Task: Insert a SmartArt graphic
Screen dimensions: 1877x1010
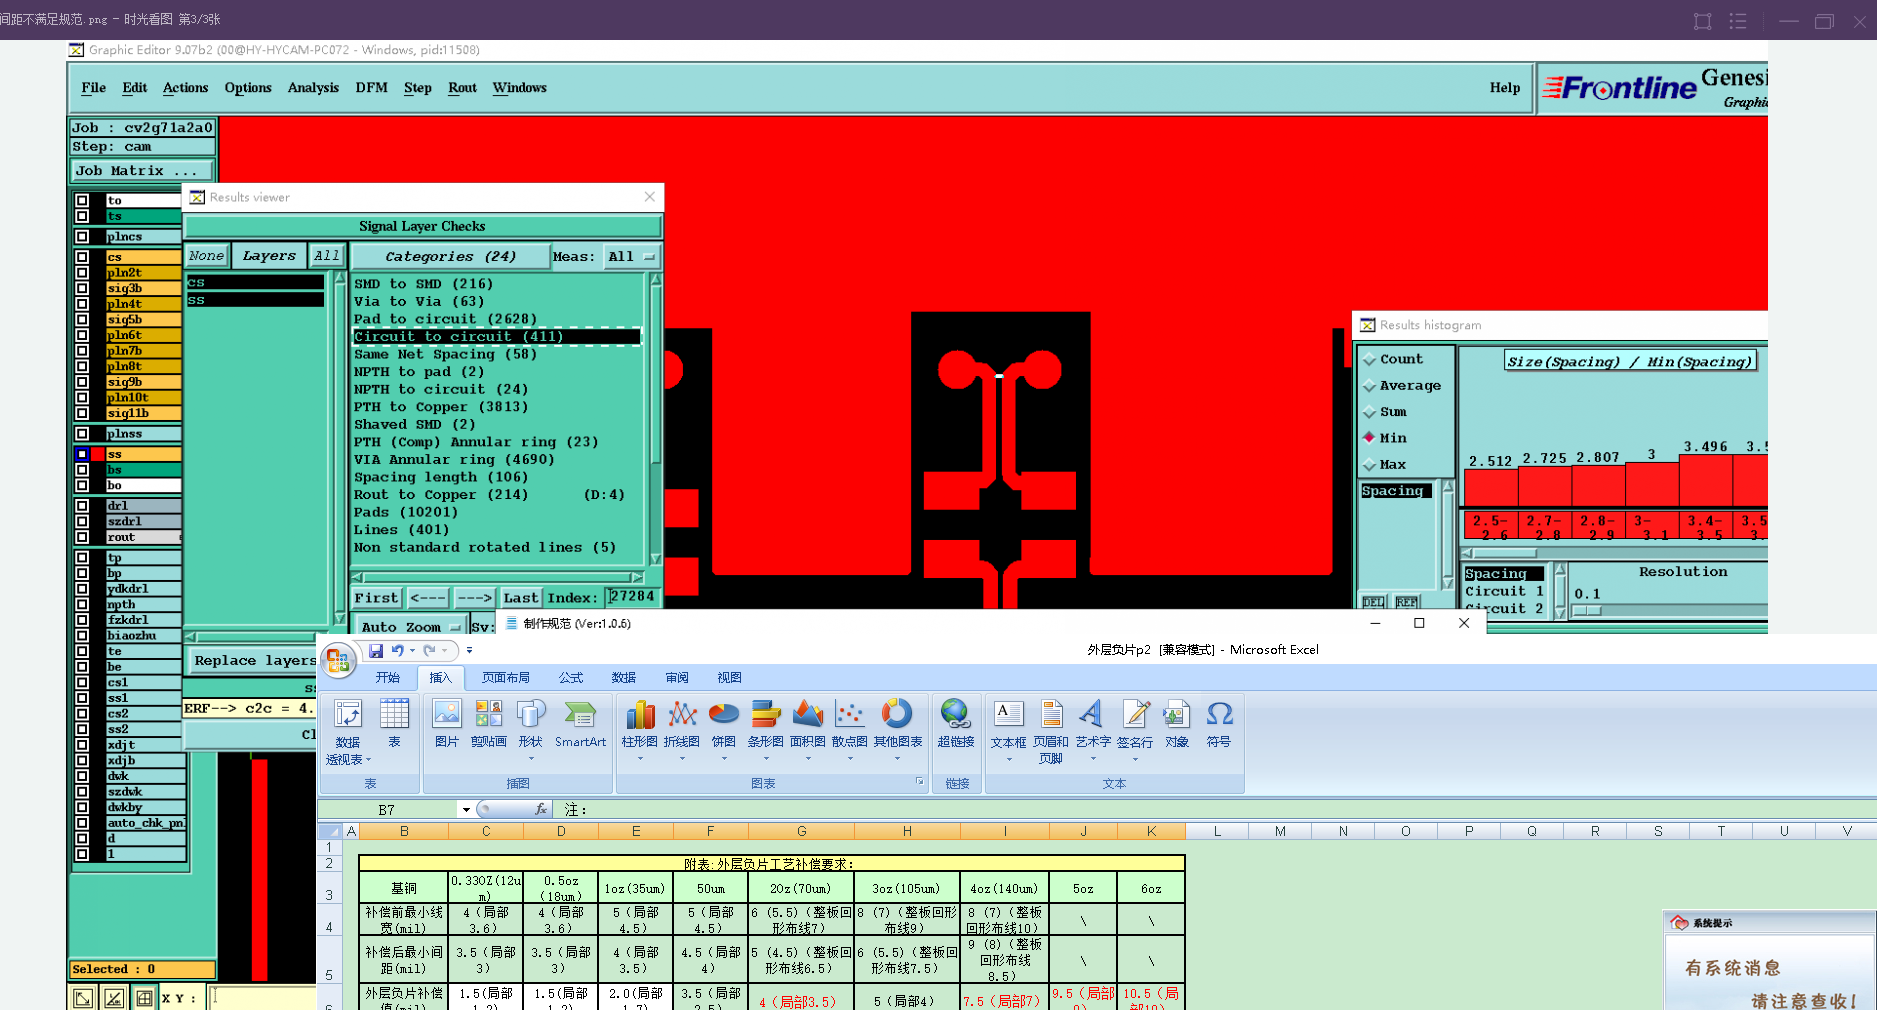Action: (x=580, y=724)
